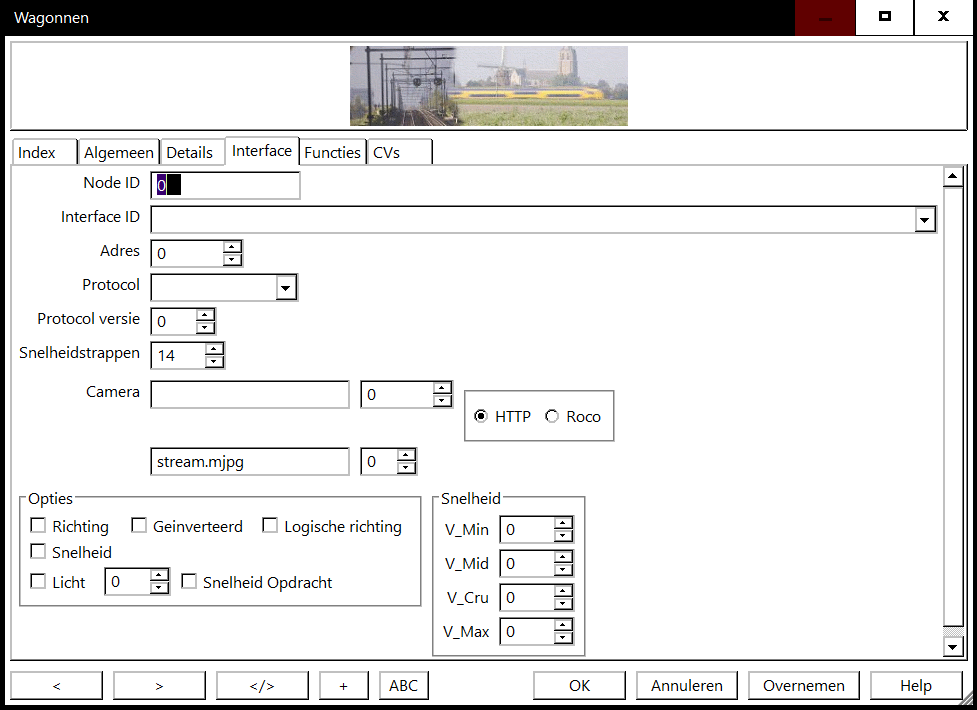Image resolution: width=977 pixels, height=710 pixels.
Task: Toggle the Geinverteerd option
Action: tap(139, 526)
